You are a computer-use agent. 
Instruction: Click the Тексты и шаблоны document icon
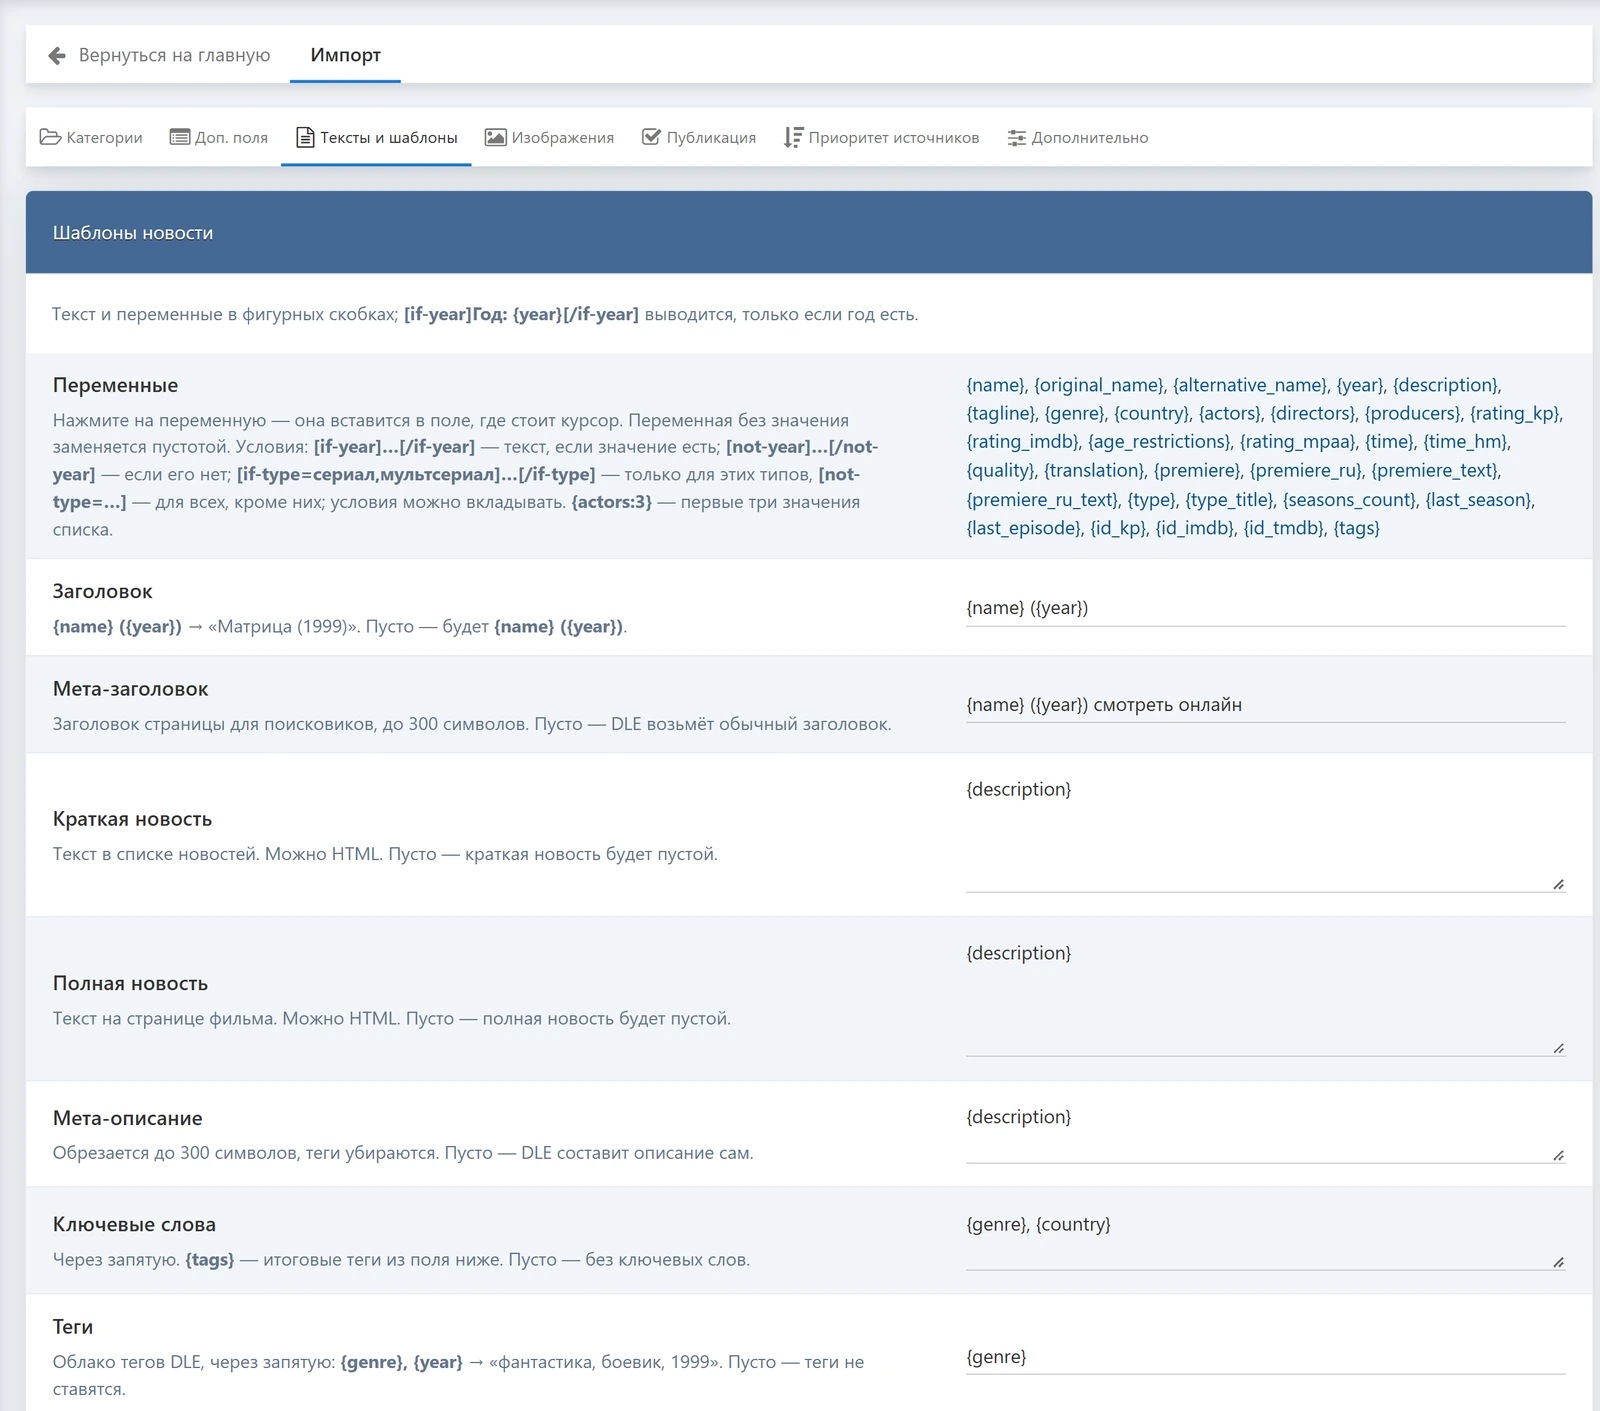[x=305, y=137]
